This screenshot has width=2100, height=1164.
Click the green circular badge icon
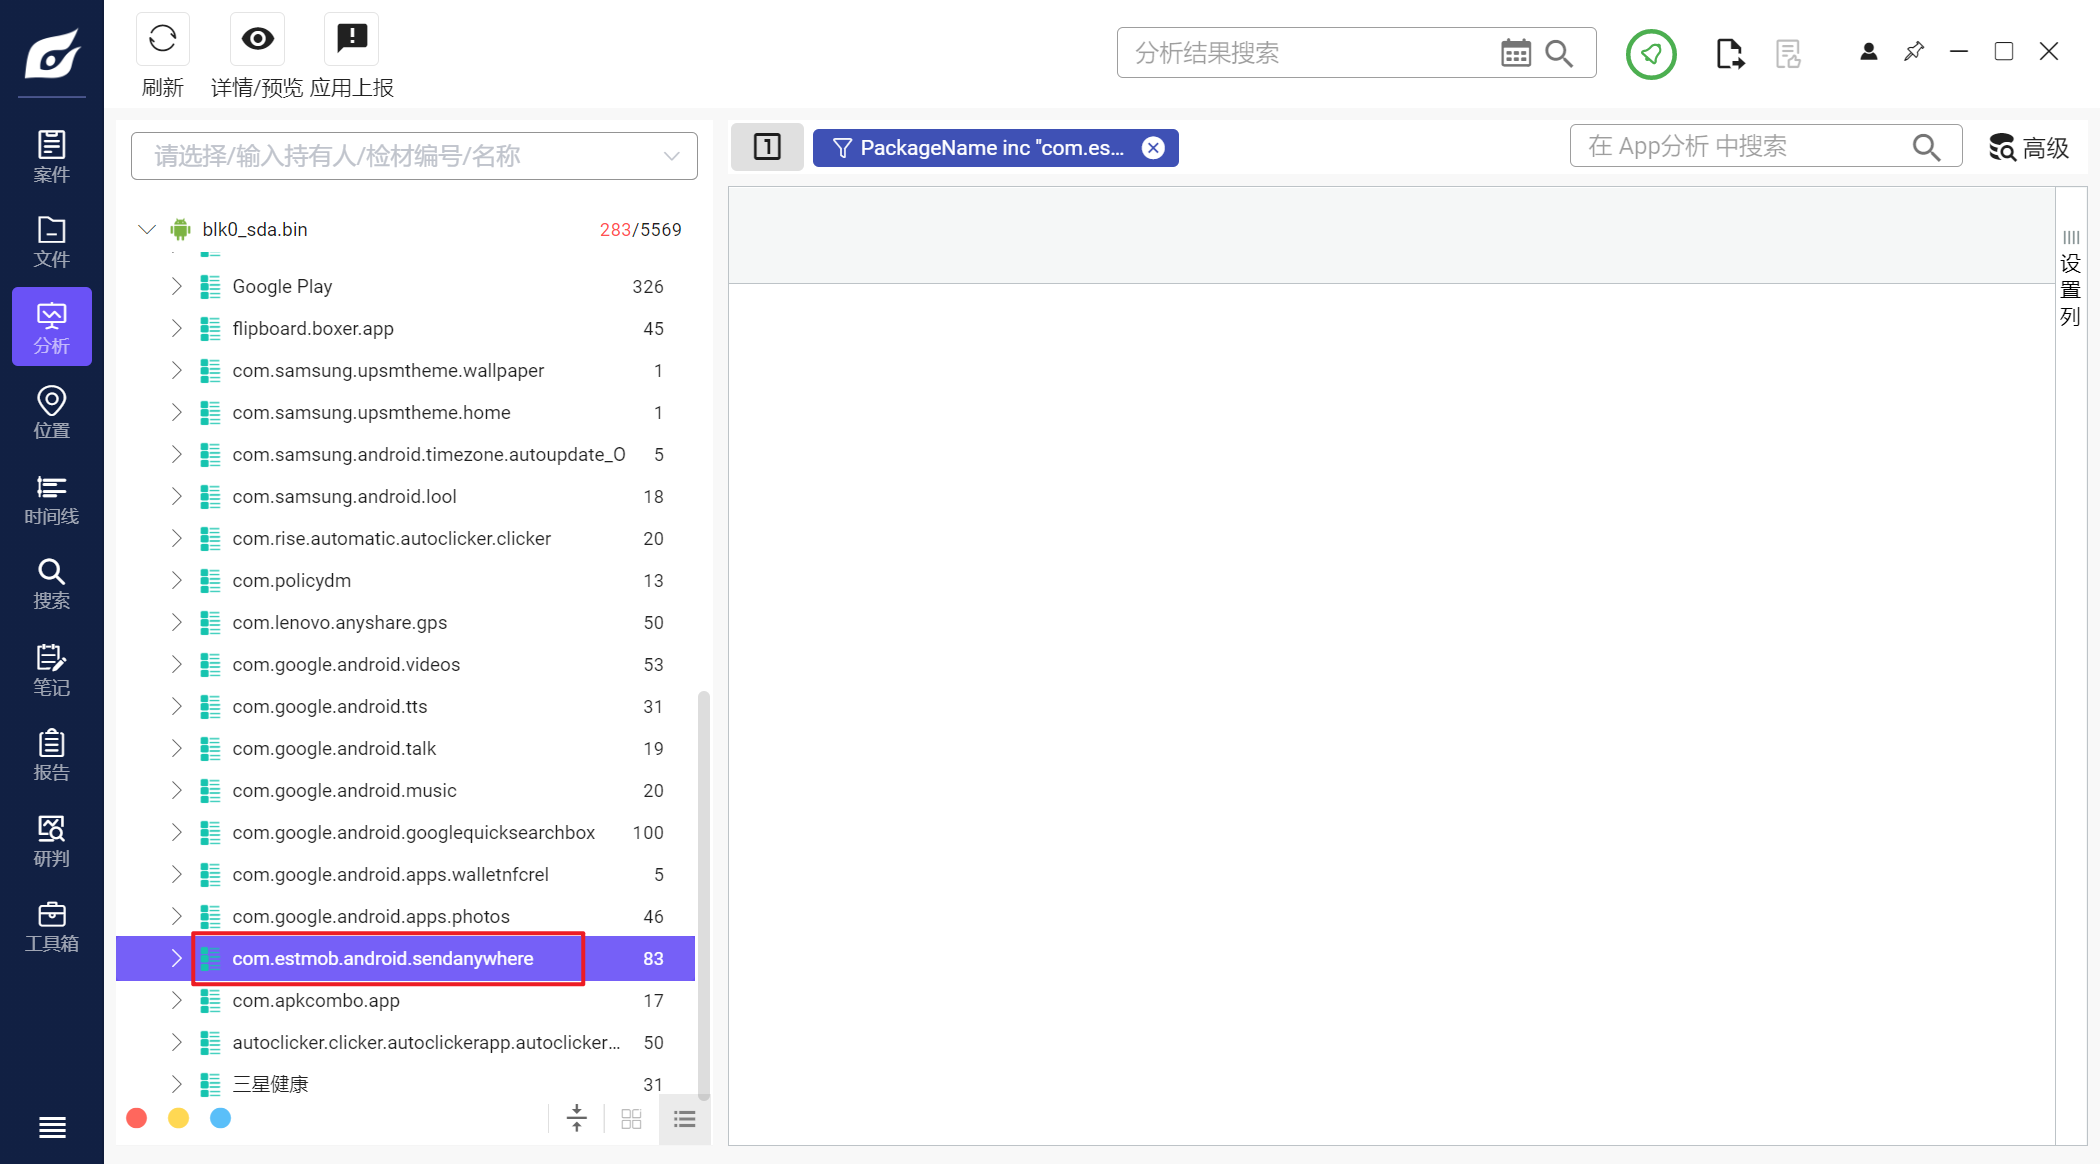(x=1650, y=54)
